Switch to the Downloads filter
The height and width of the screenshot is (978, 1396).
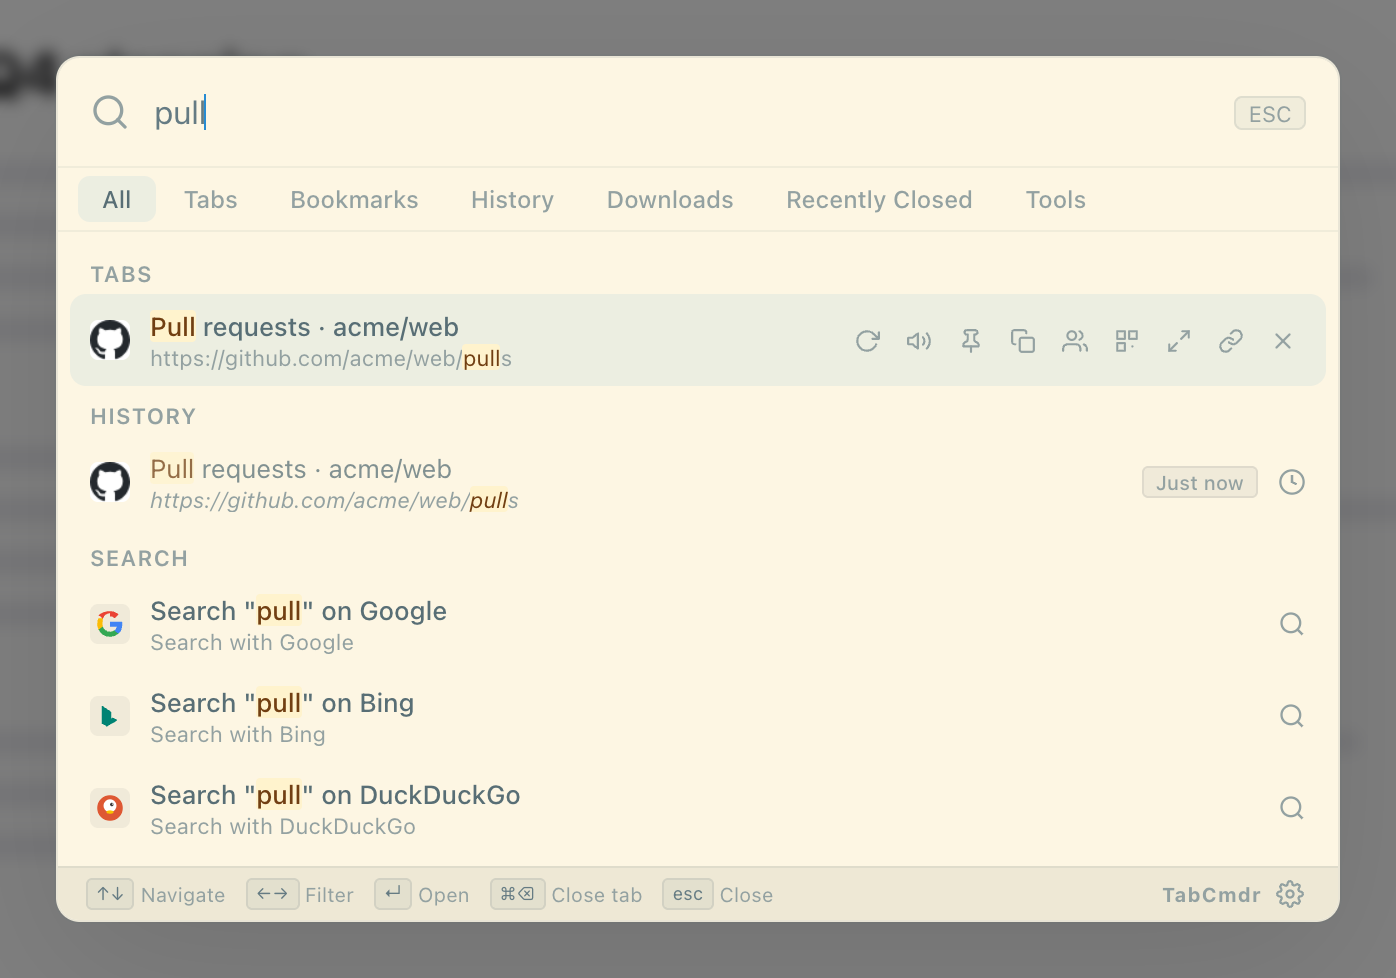click(670, 199)
